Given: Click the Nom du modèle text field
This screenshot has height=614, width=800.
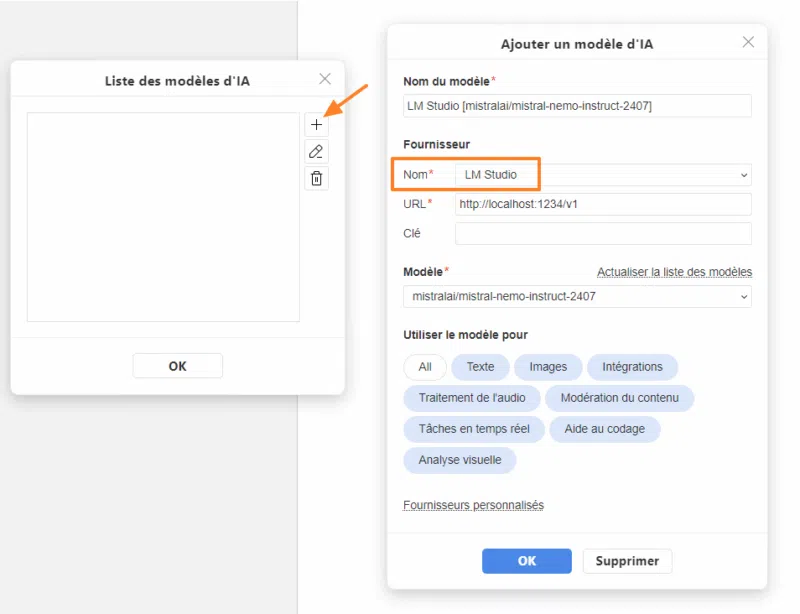Looking at the screenshot, I should point(577,105).
